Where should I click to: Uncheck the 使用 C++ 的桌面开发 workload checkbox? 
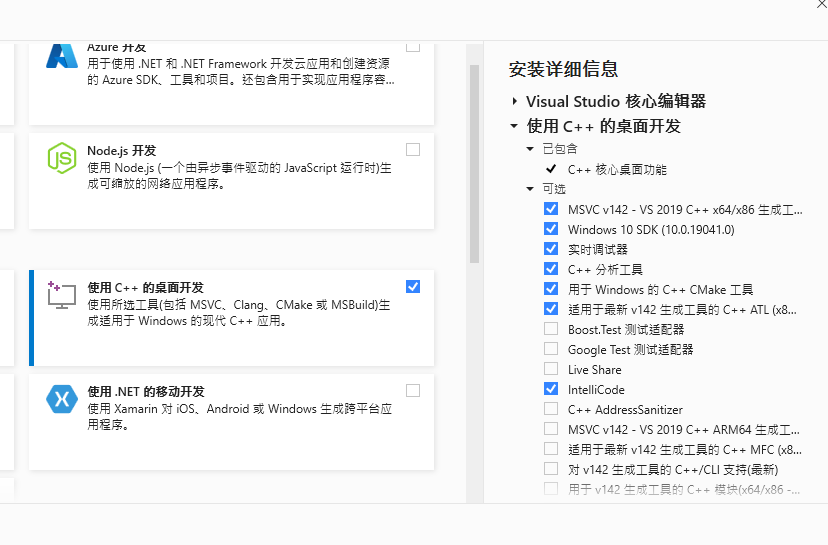(x=413, y=286)
